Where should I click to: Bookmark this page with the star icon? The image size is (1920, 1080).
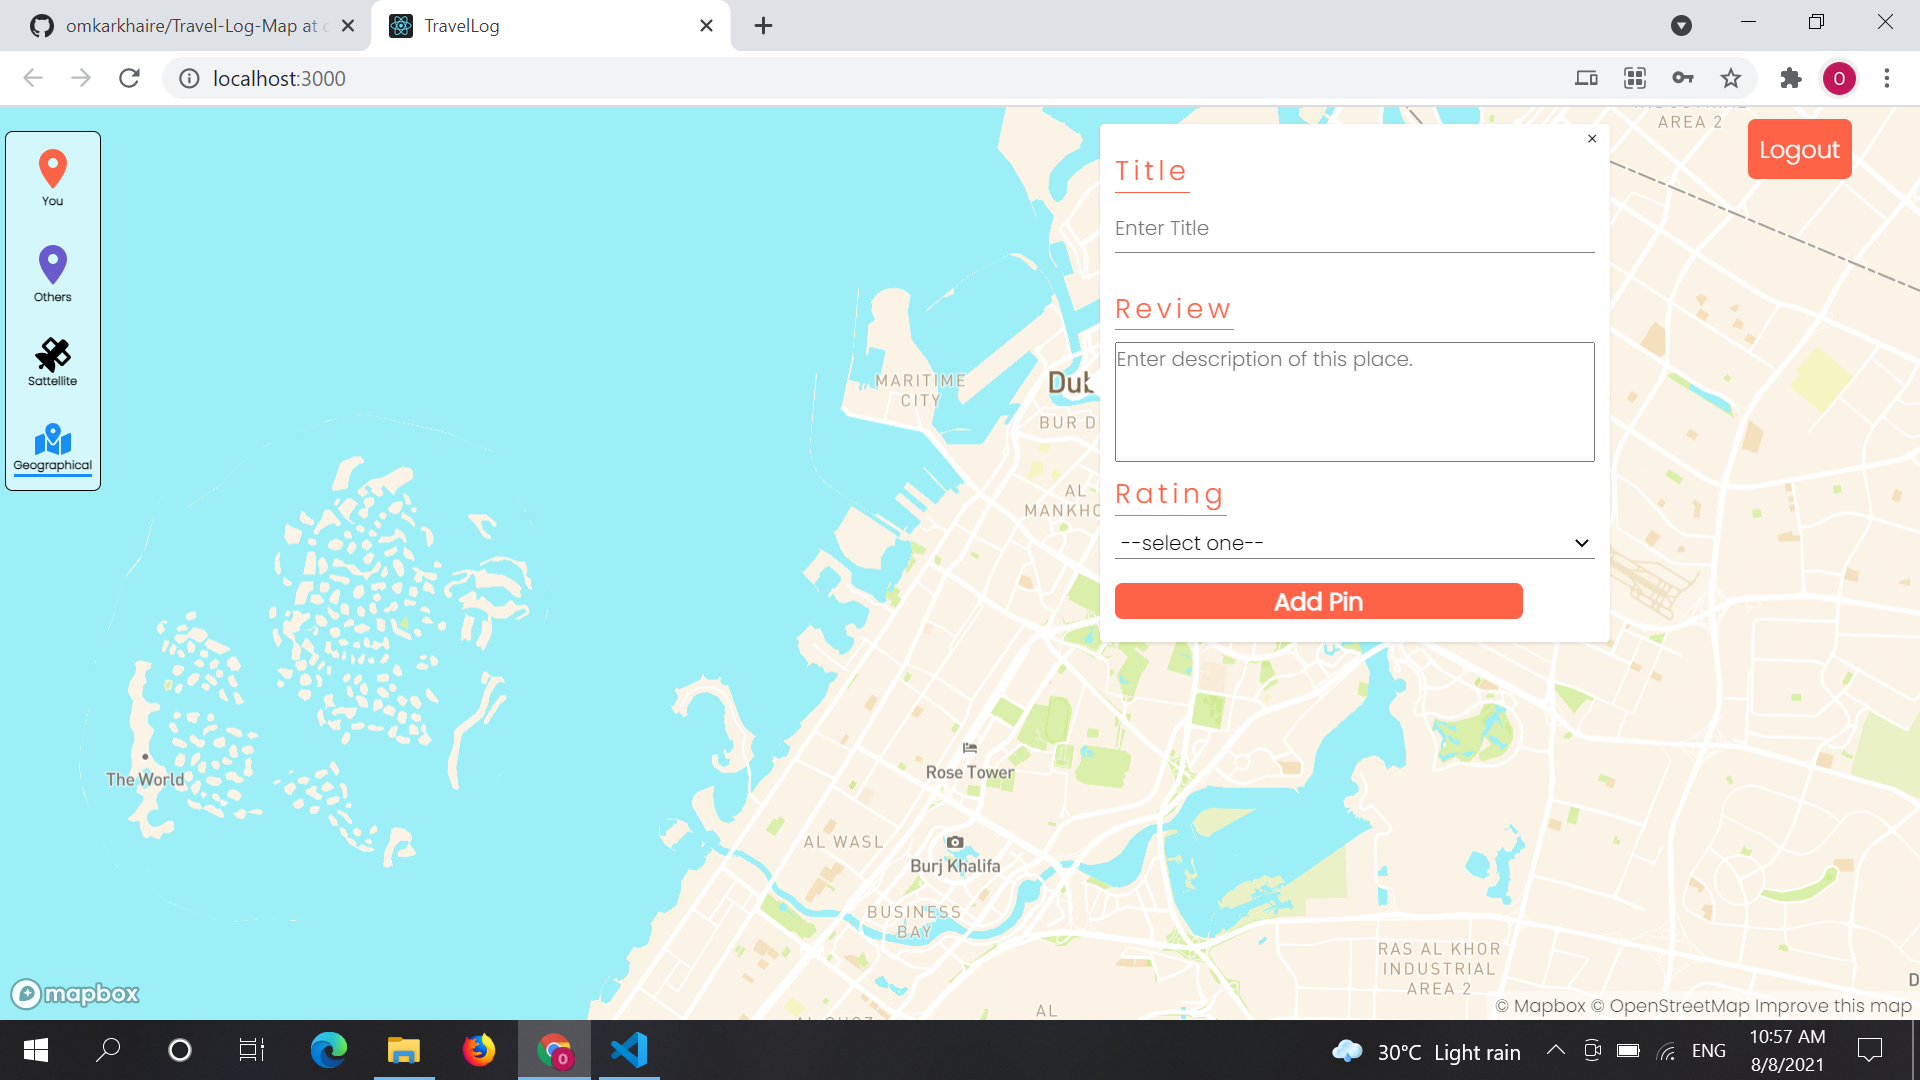1731,78
